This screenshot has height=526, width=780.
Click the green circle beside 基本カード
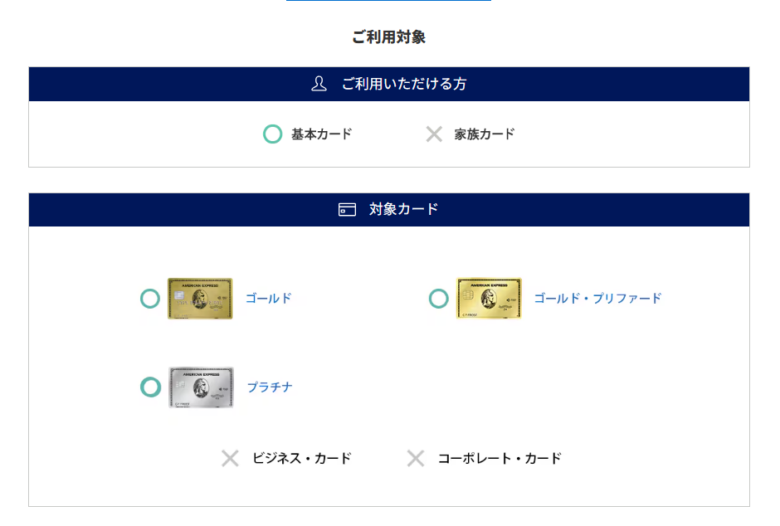[x=273, y=134]
